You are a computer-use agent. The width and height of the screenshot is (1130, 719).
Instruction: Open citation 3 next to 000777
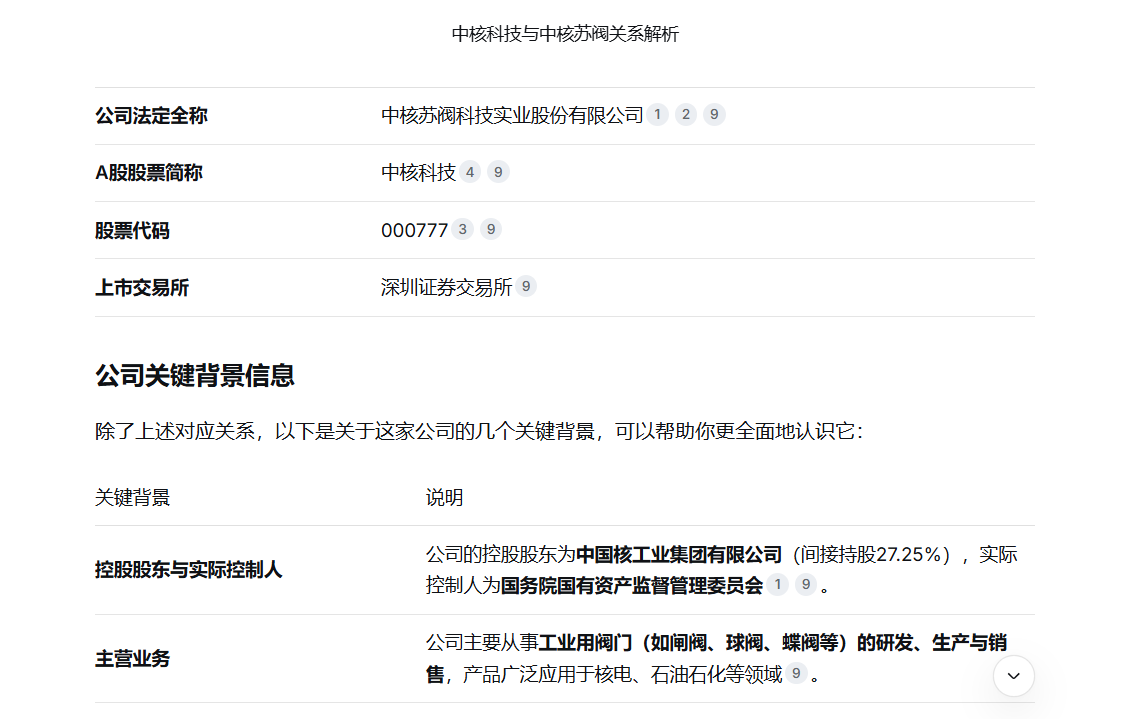463,229
